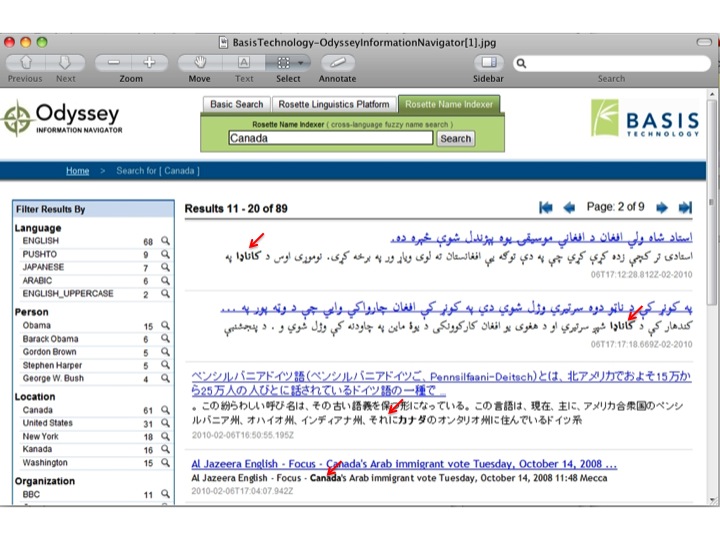720x540 pixels.
Task: Zoom out with the minus button
Action: tap(113, 62)
